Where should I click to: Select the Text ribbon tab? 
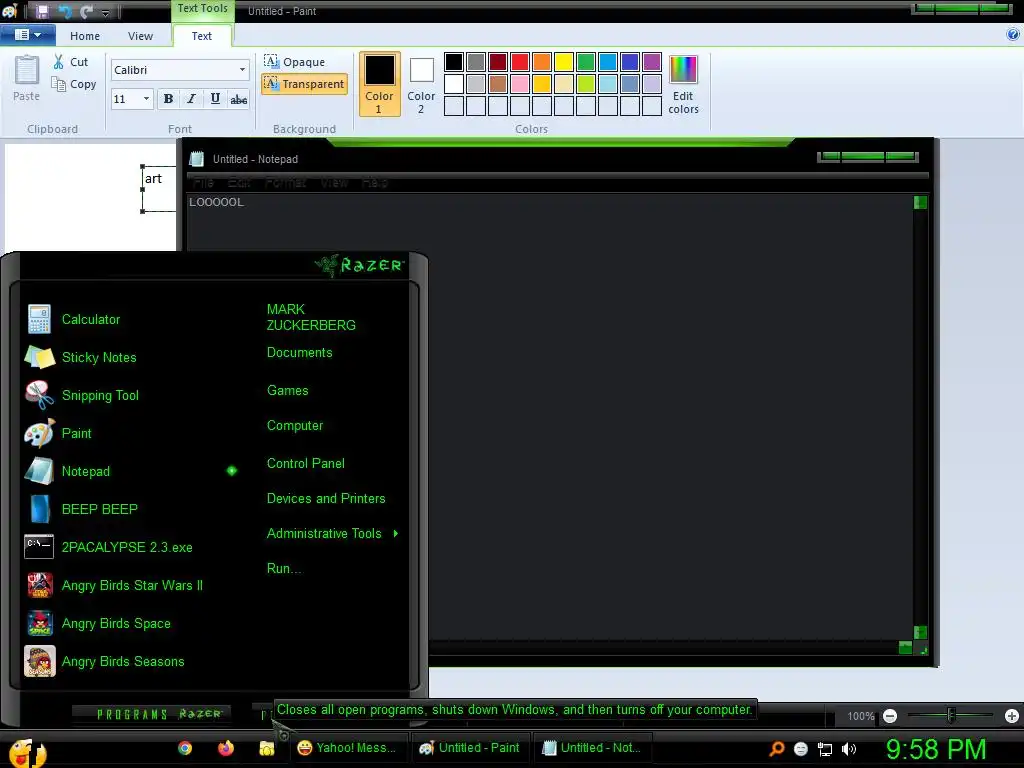[201, 36]
